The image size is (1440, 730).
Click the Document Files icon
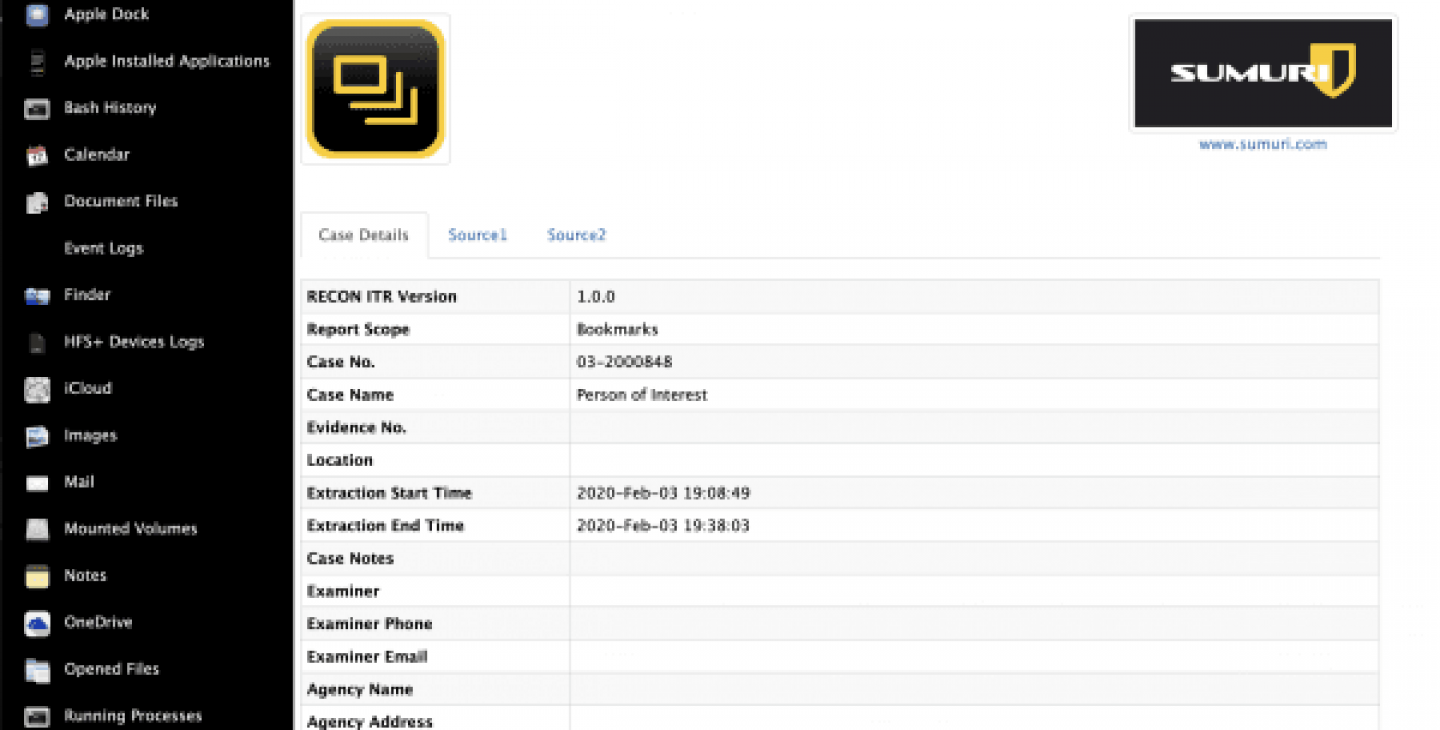(37, 201)
